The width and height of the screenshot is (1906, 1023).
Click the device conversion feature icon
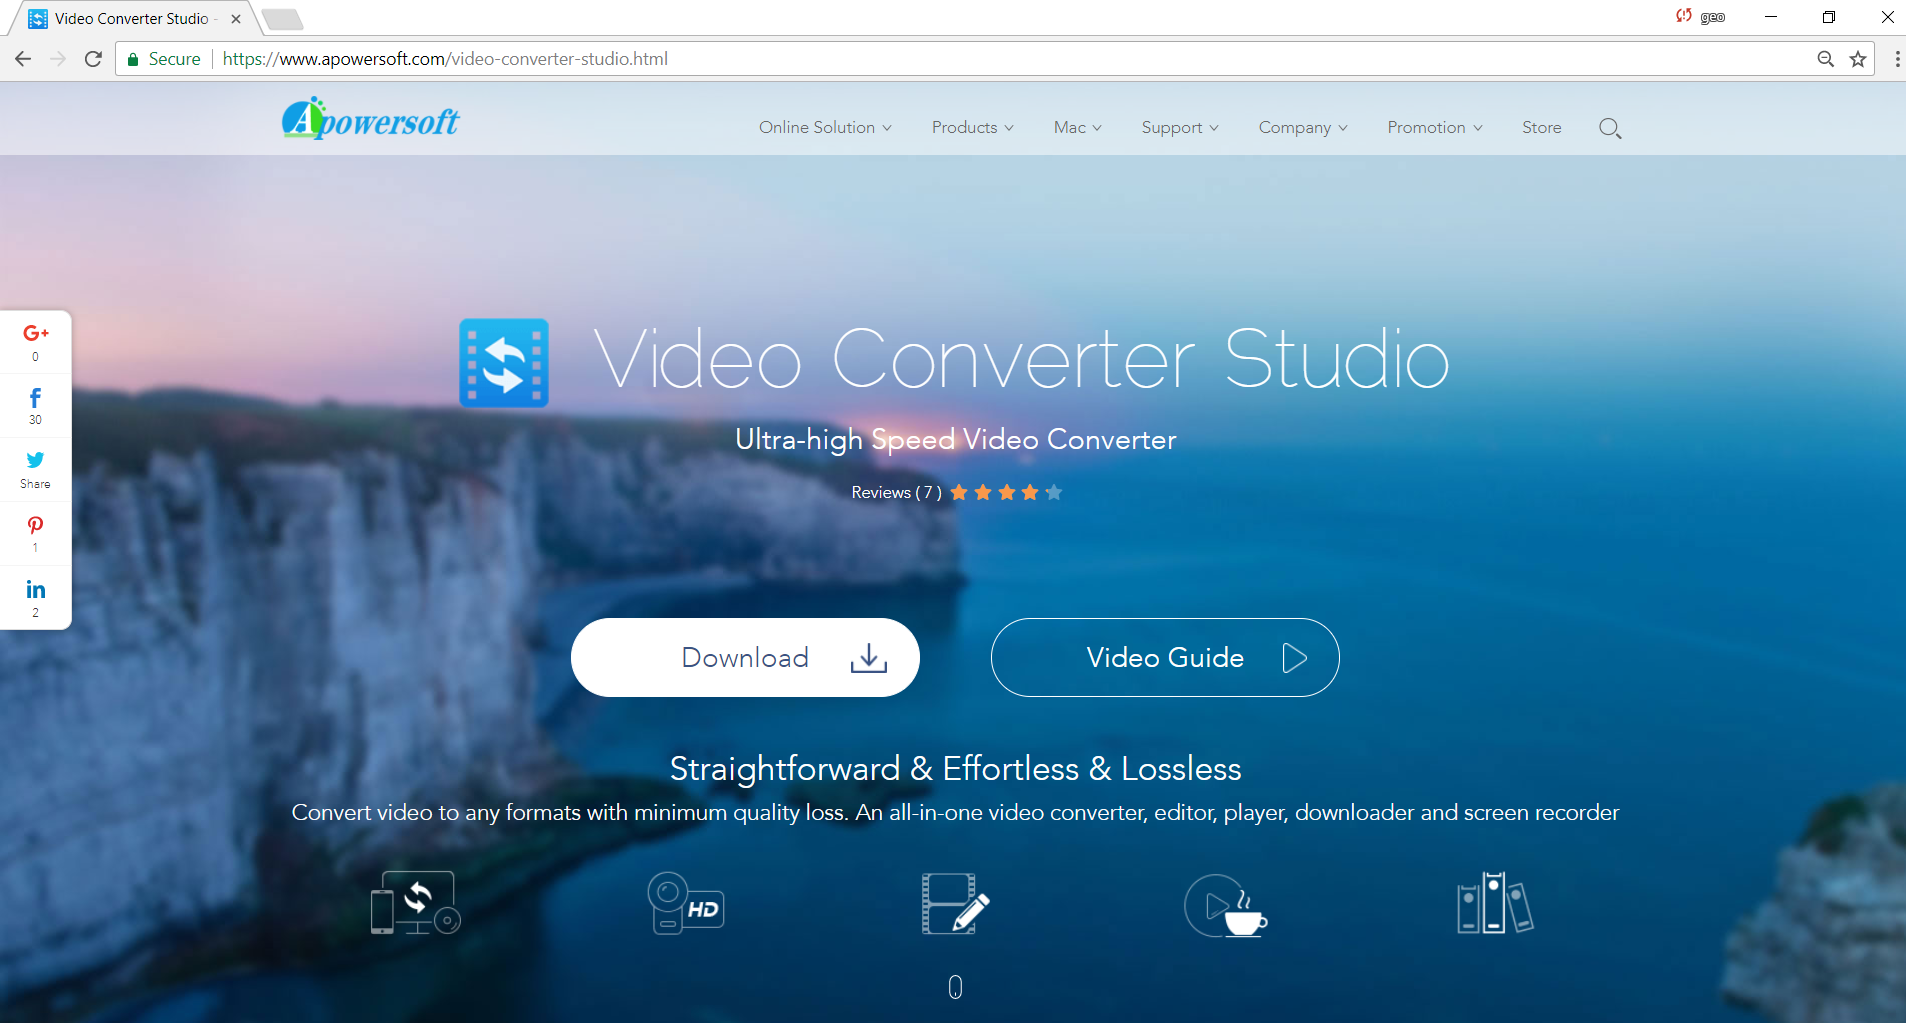point(415,903)
